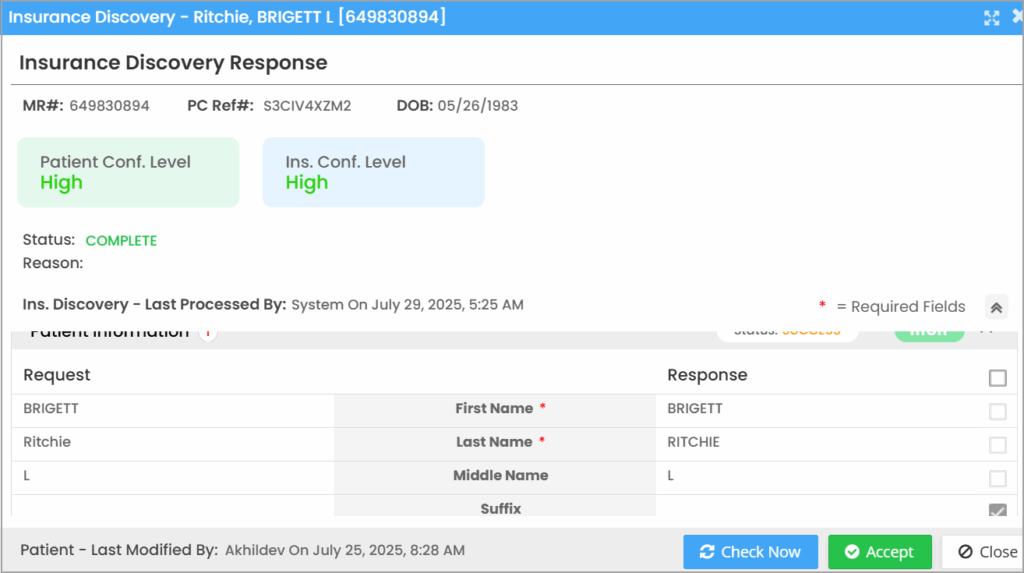The image size is (1024, 573).
Task: Collapse the header section with double chevron
Action: click(996, 307)
